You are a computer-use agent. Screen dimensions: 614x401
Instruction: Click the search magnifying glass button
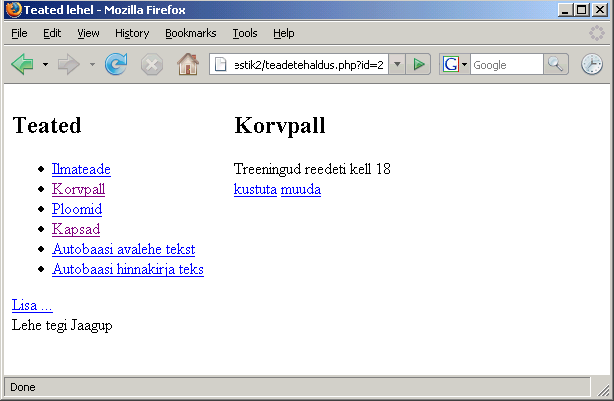(x=556, y=64)
